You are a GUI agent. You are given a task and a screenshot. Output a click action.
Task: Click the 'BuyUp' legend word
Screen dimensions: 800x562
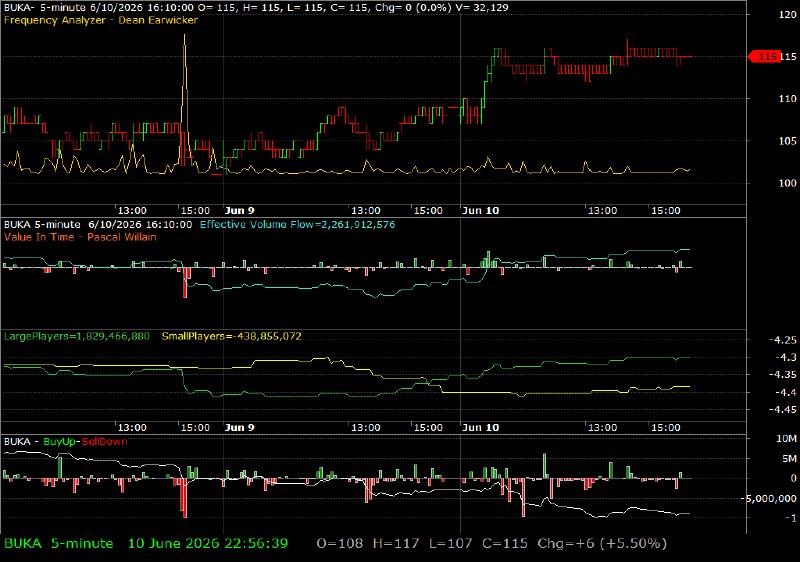pyautogui.click(x=59, y=442)
